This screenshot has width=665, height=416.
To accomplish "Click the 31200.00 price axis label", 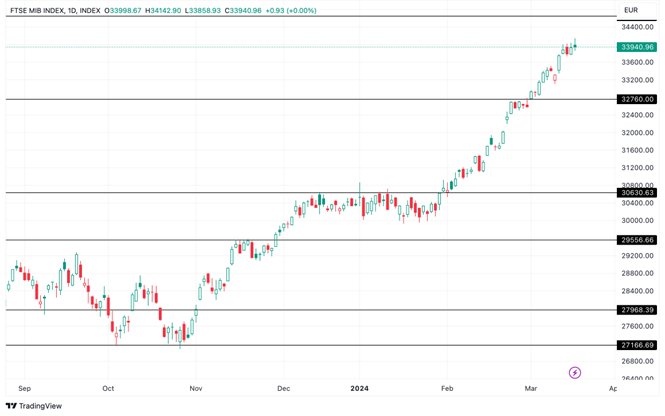I will [637, 168].
